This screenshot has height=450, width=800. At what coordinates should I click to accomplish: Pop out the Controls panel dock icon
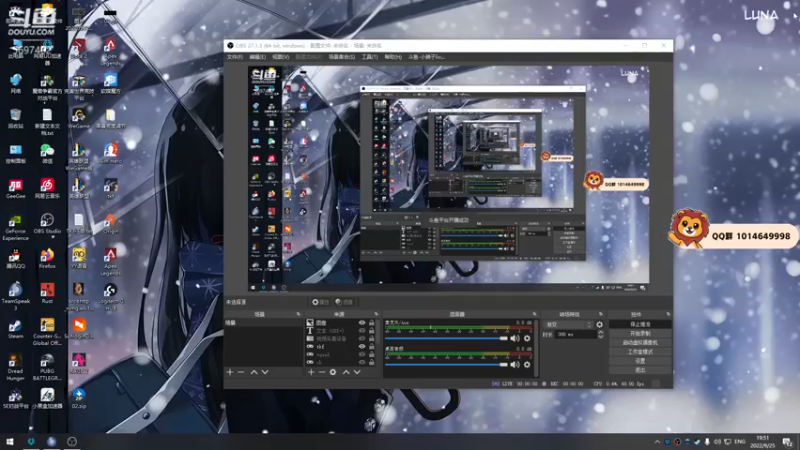click(668, 314)
